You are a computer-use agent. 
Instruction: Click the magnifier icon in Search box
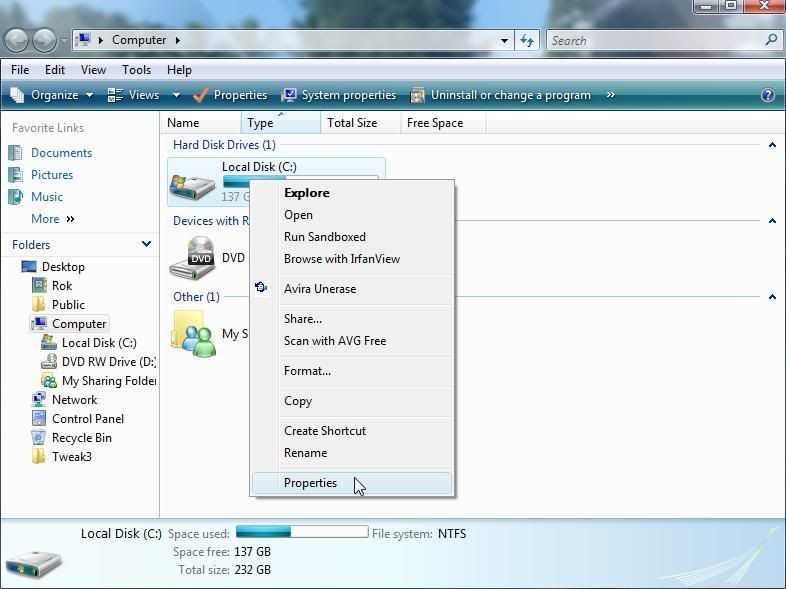click(x=771, y=40)
